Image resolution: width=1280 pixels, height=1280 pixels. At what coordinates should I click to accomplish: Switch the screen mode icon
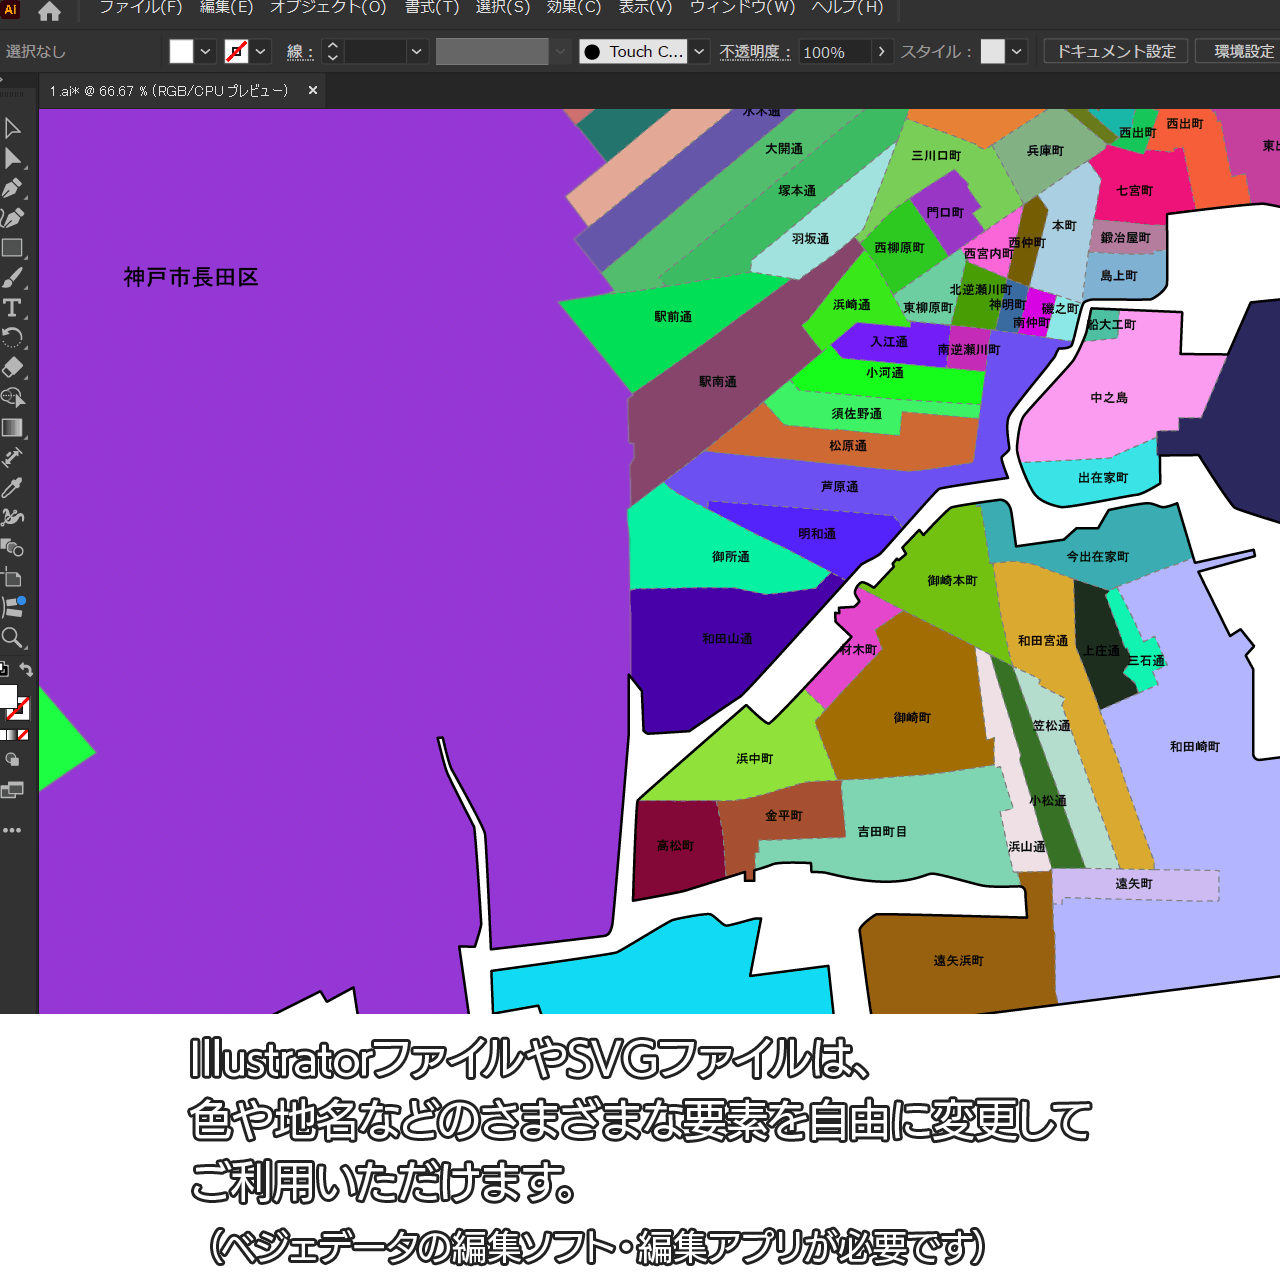[x=12, y=791]
